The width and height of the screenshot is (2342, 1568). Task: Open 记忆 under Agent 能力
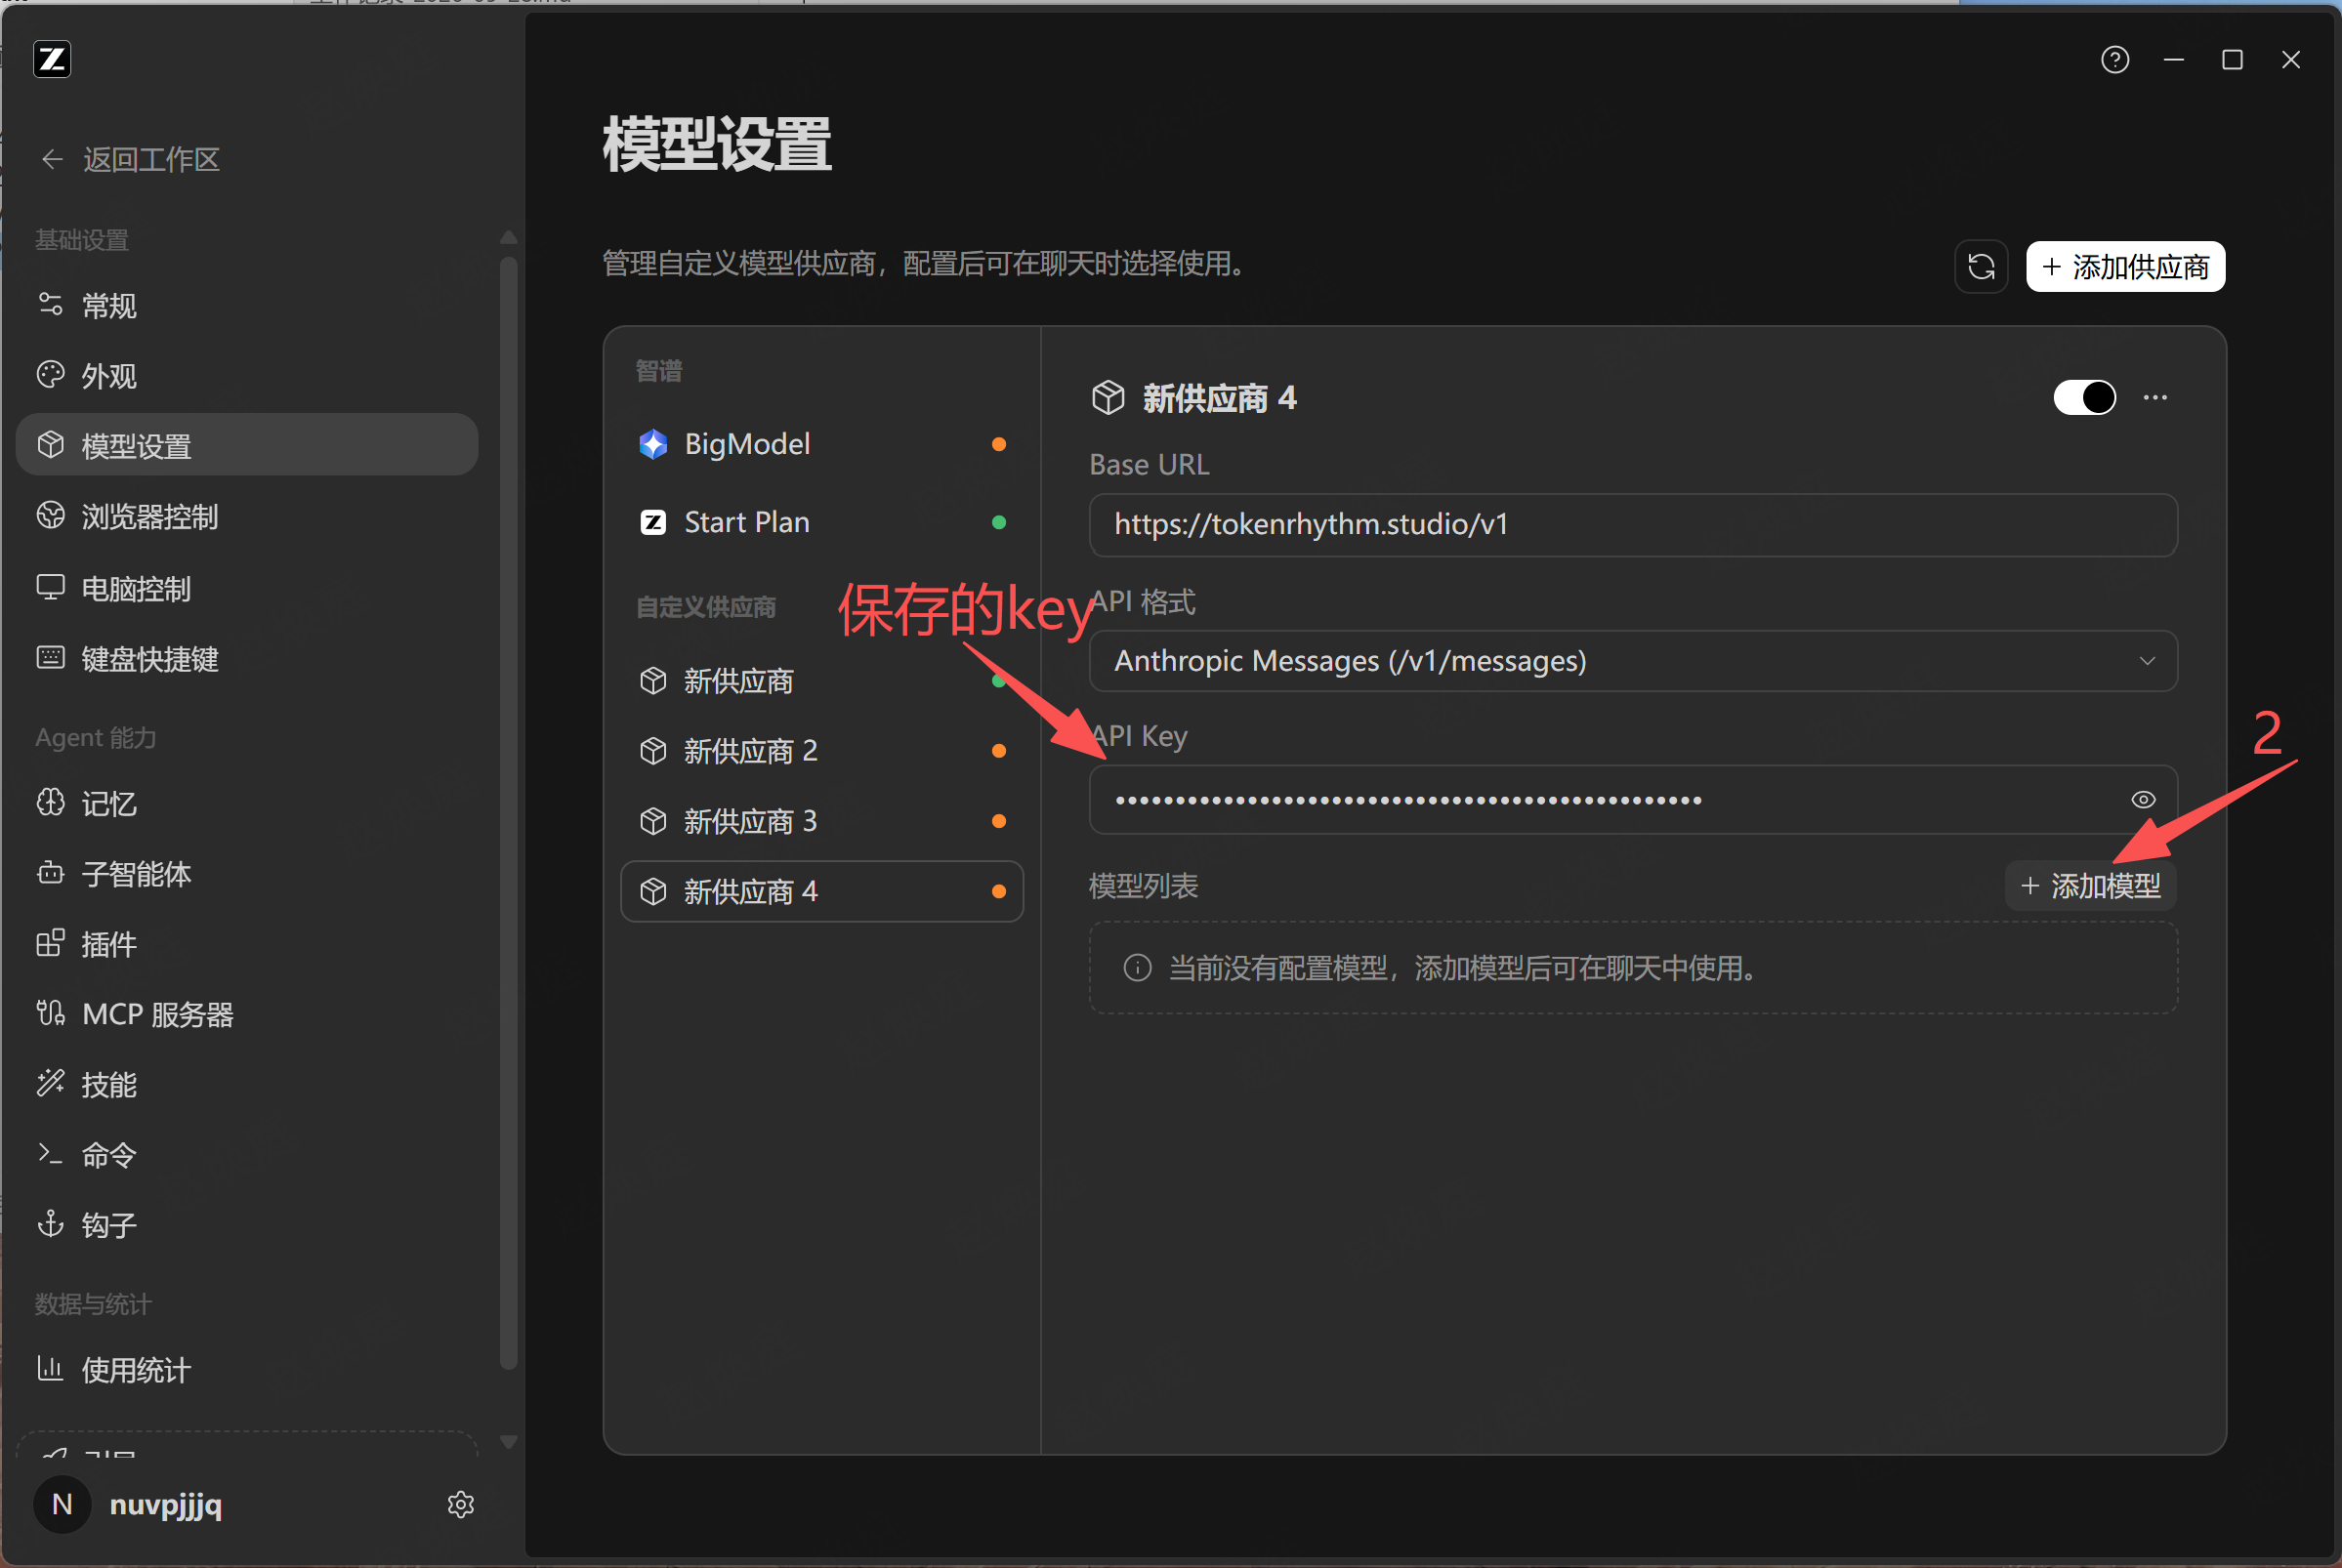(246, 804)
